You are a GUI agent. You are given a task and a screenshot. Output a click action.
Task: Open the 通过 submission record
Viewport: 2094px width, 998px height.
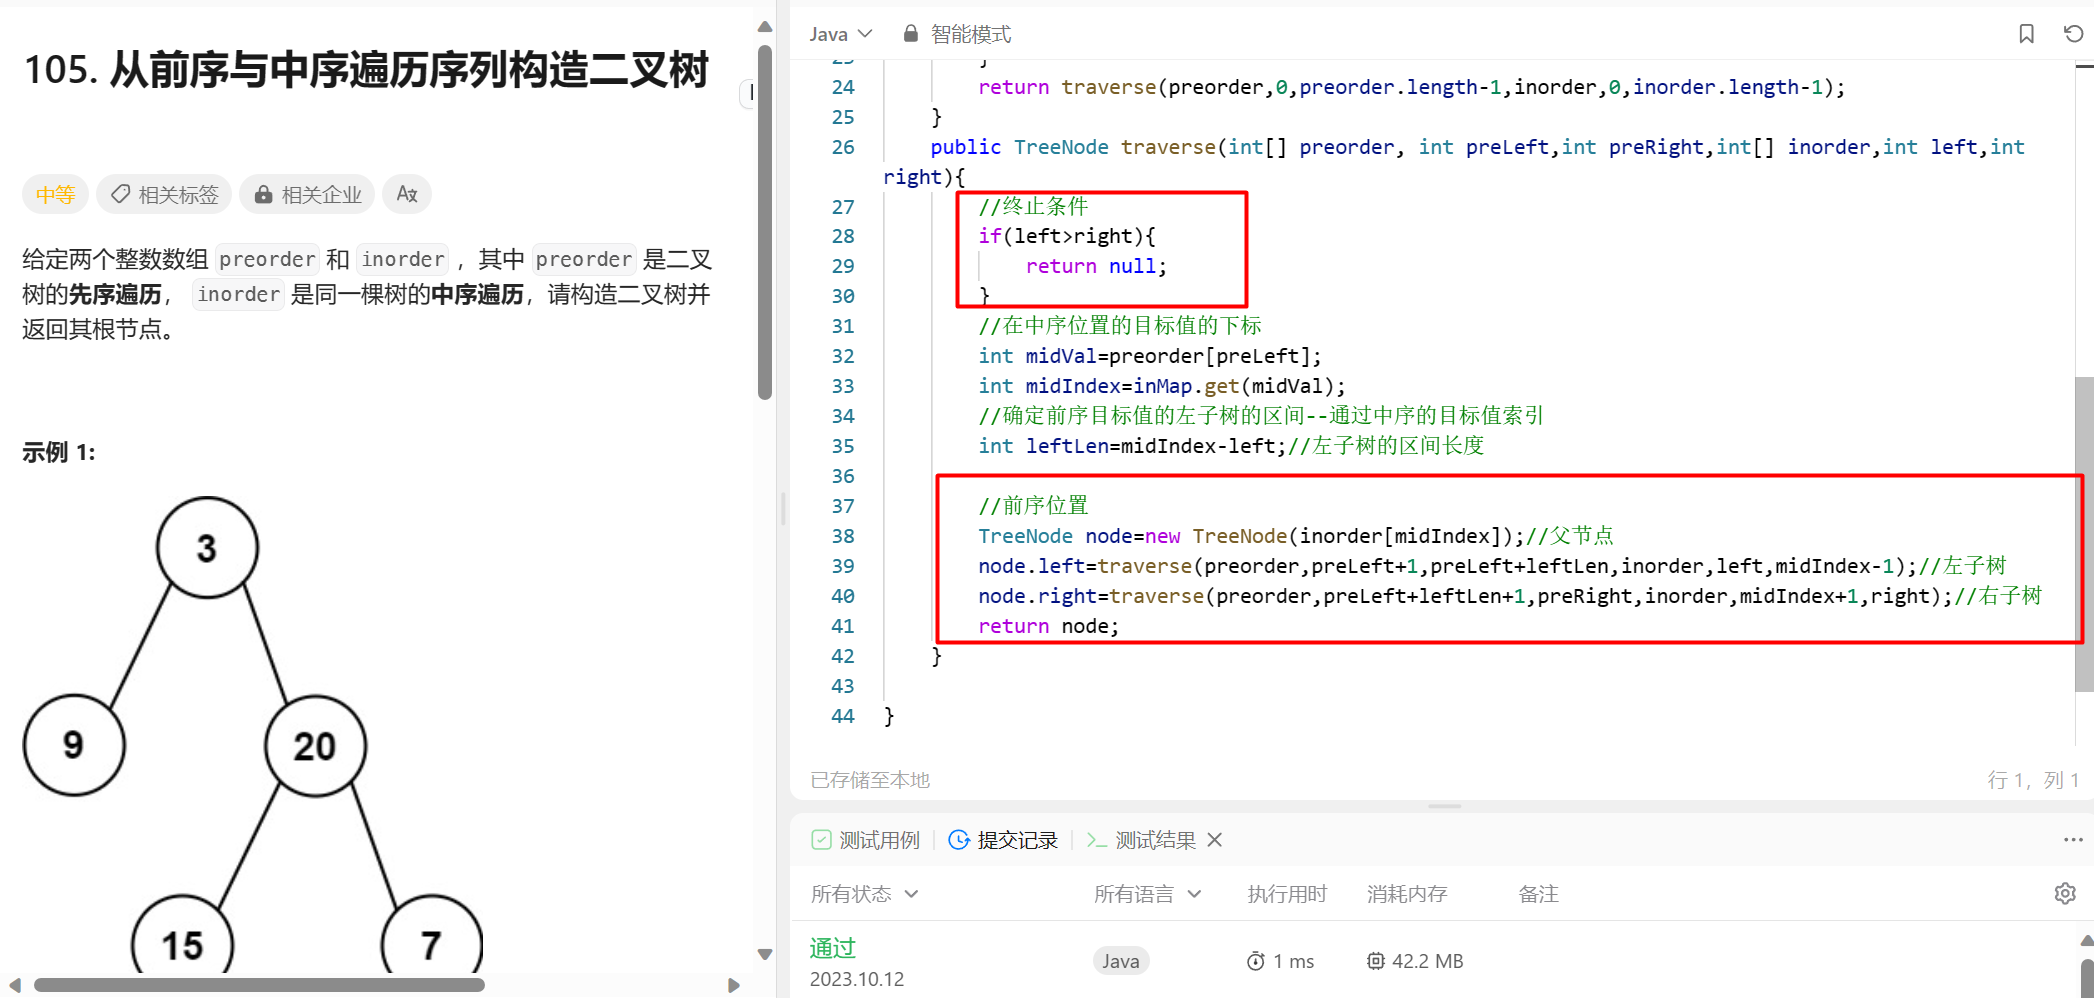(832, 948)
